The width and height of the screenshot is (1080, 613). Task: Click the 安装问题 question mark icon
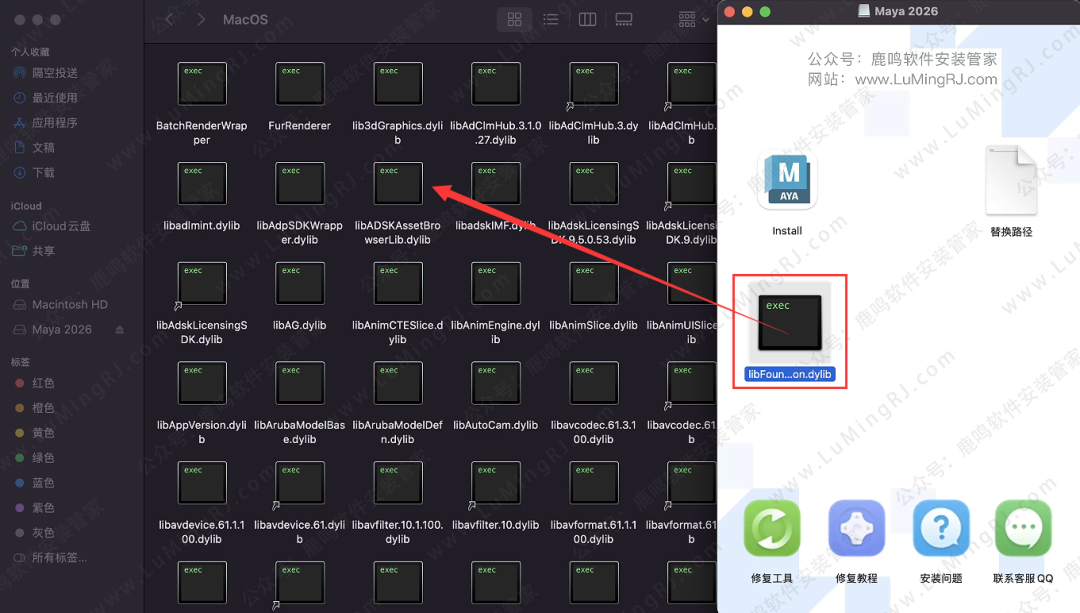point(941,528)
